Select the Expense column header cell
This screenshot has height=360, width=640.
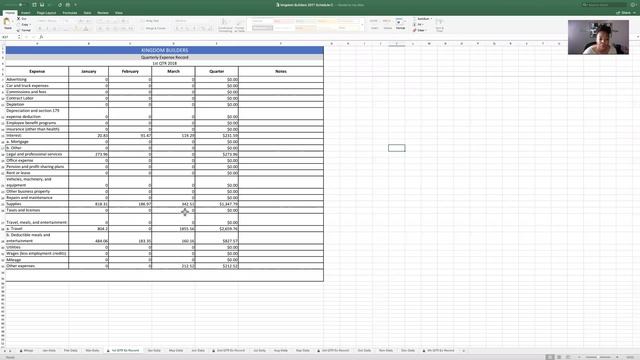(37, 71)
